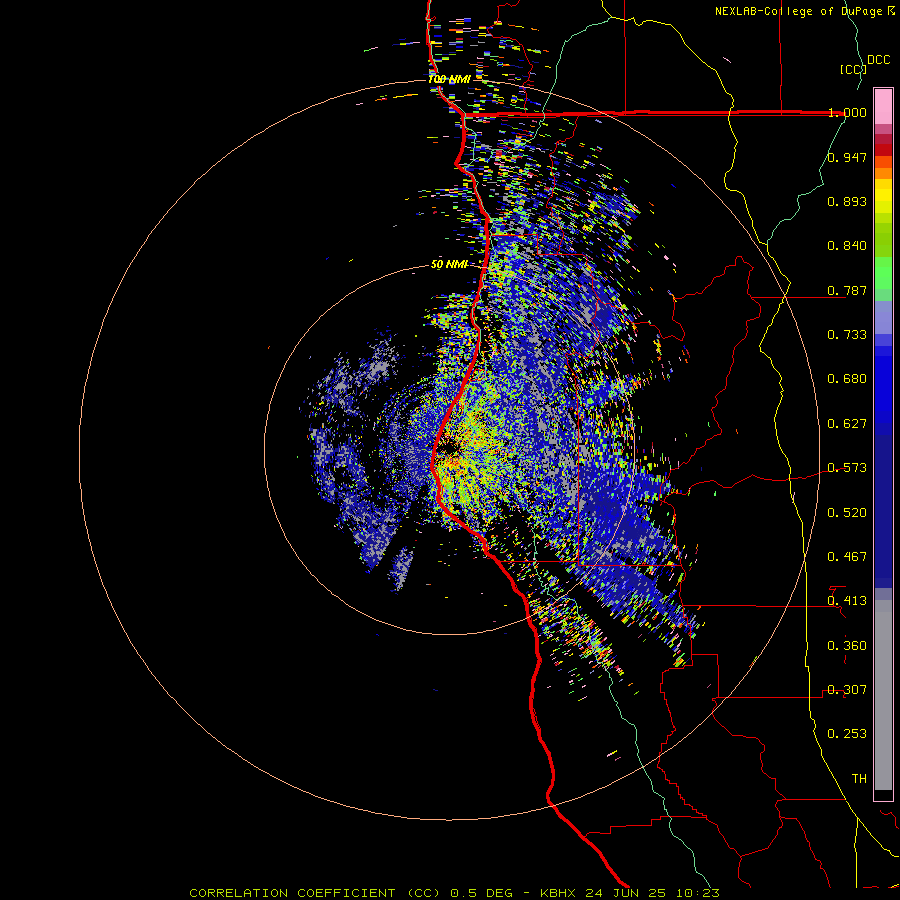
Task: Click the DCC label above the color bar
Action: pos(879,60)
